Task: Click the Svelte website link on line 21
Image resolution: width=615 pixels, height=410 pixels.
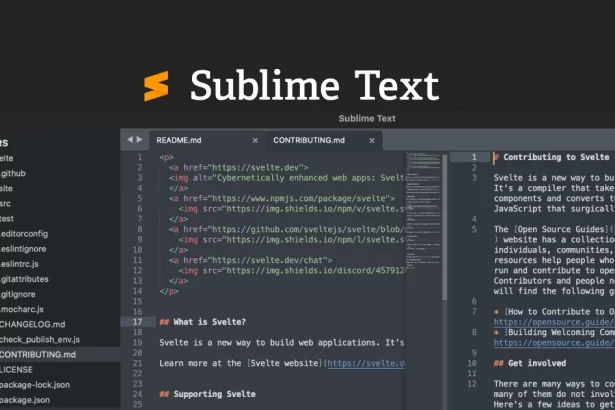Action: click(366, 363)
